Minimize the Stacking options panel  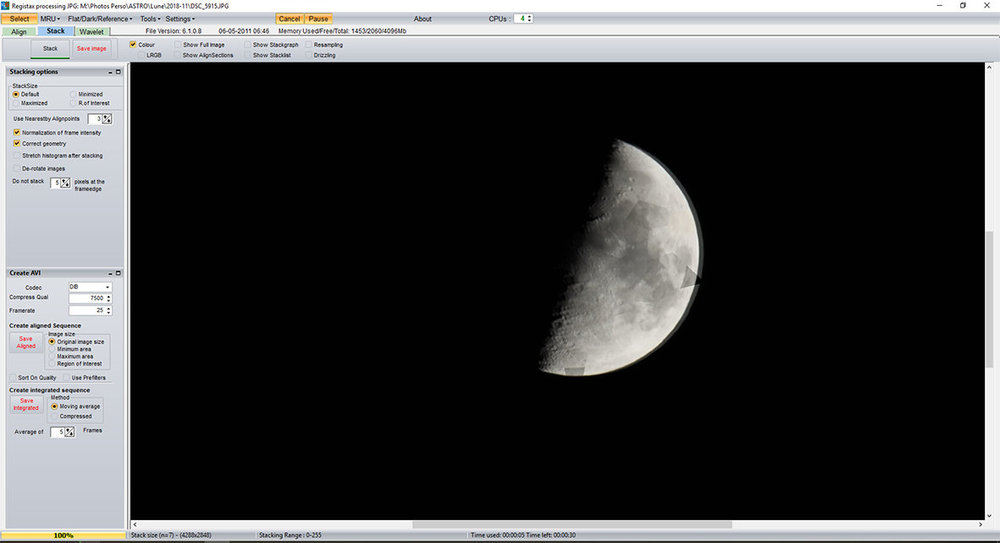pos(109,72)
